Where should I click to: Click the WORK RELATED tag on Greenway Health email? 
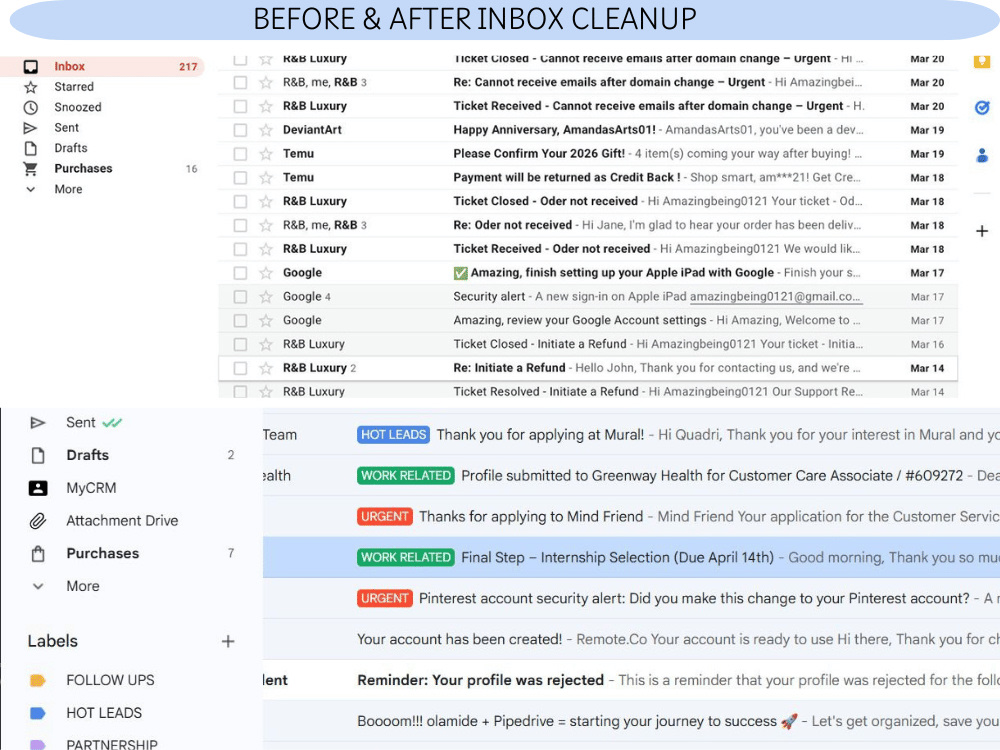(x=406, y=476)
